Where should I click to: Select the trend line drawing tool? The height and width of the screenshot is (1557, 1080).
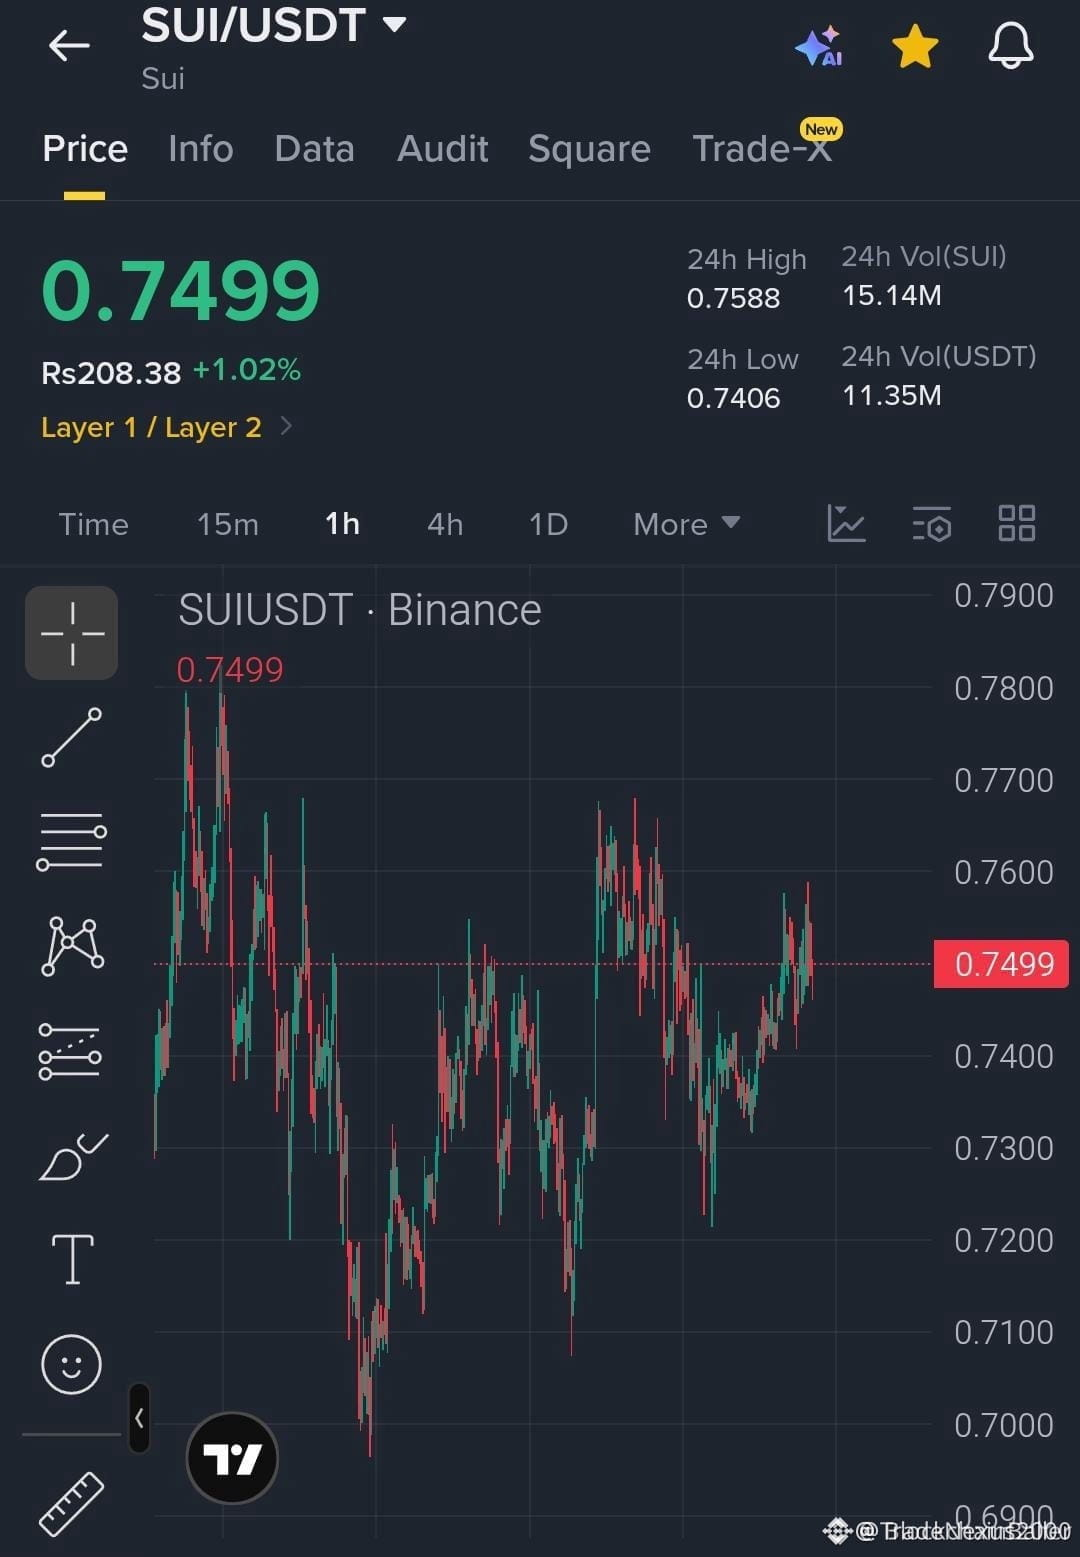(x=71, y=738)
